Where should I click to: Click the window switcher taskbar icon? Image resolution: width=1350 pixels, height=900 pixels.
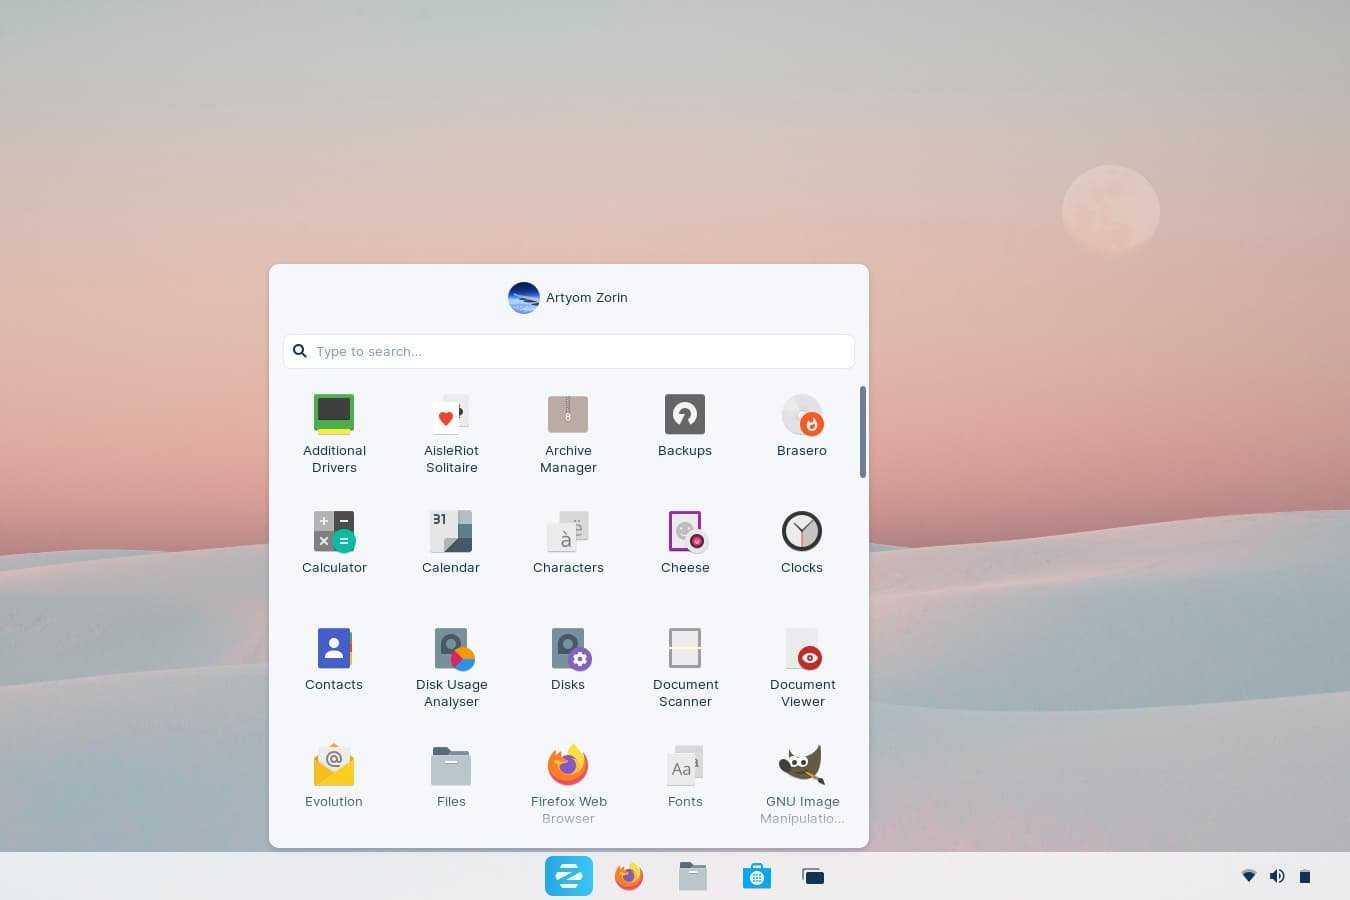(x=813, y=876)
